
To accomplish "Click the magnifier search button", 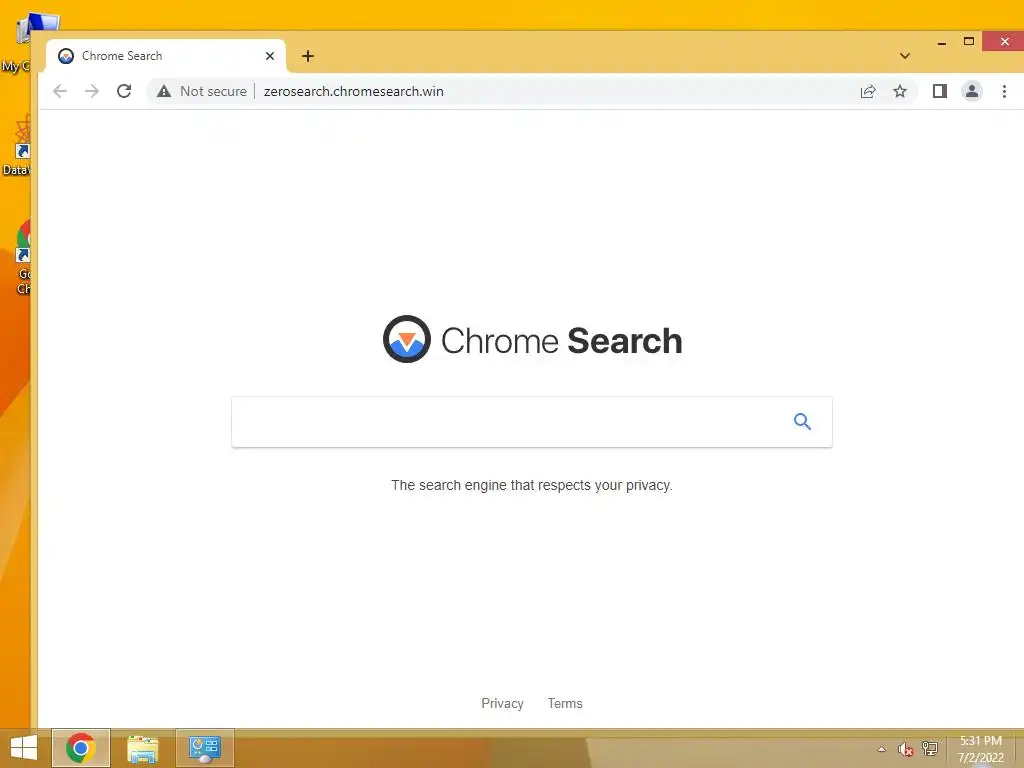I will (x=803, y=422).
